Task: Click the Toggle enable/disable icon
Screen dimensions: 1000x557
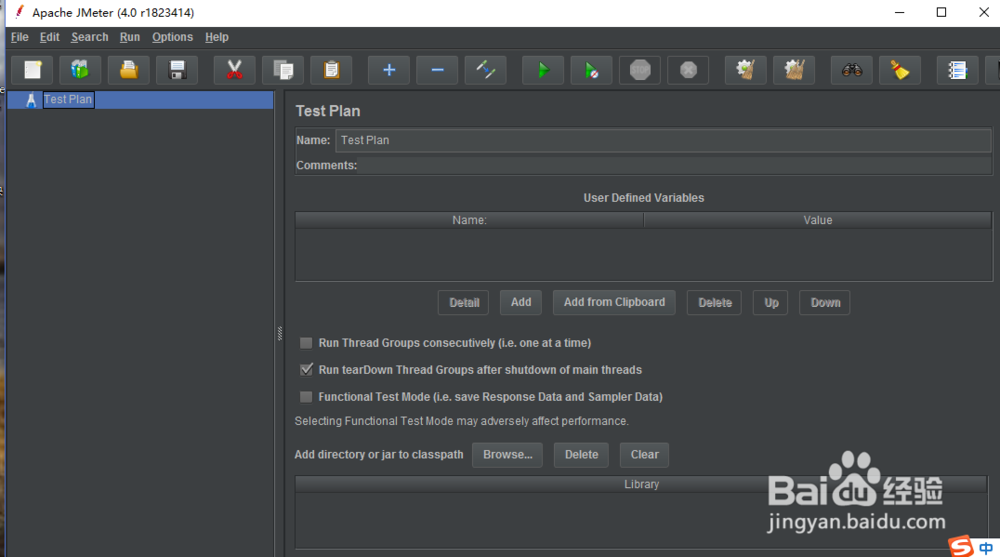Action: (x=486, y=70)
